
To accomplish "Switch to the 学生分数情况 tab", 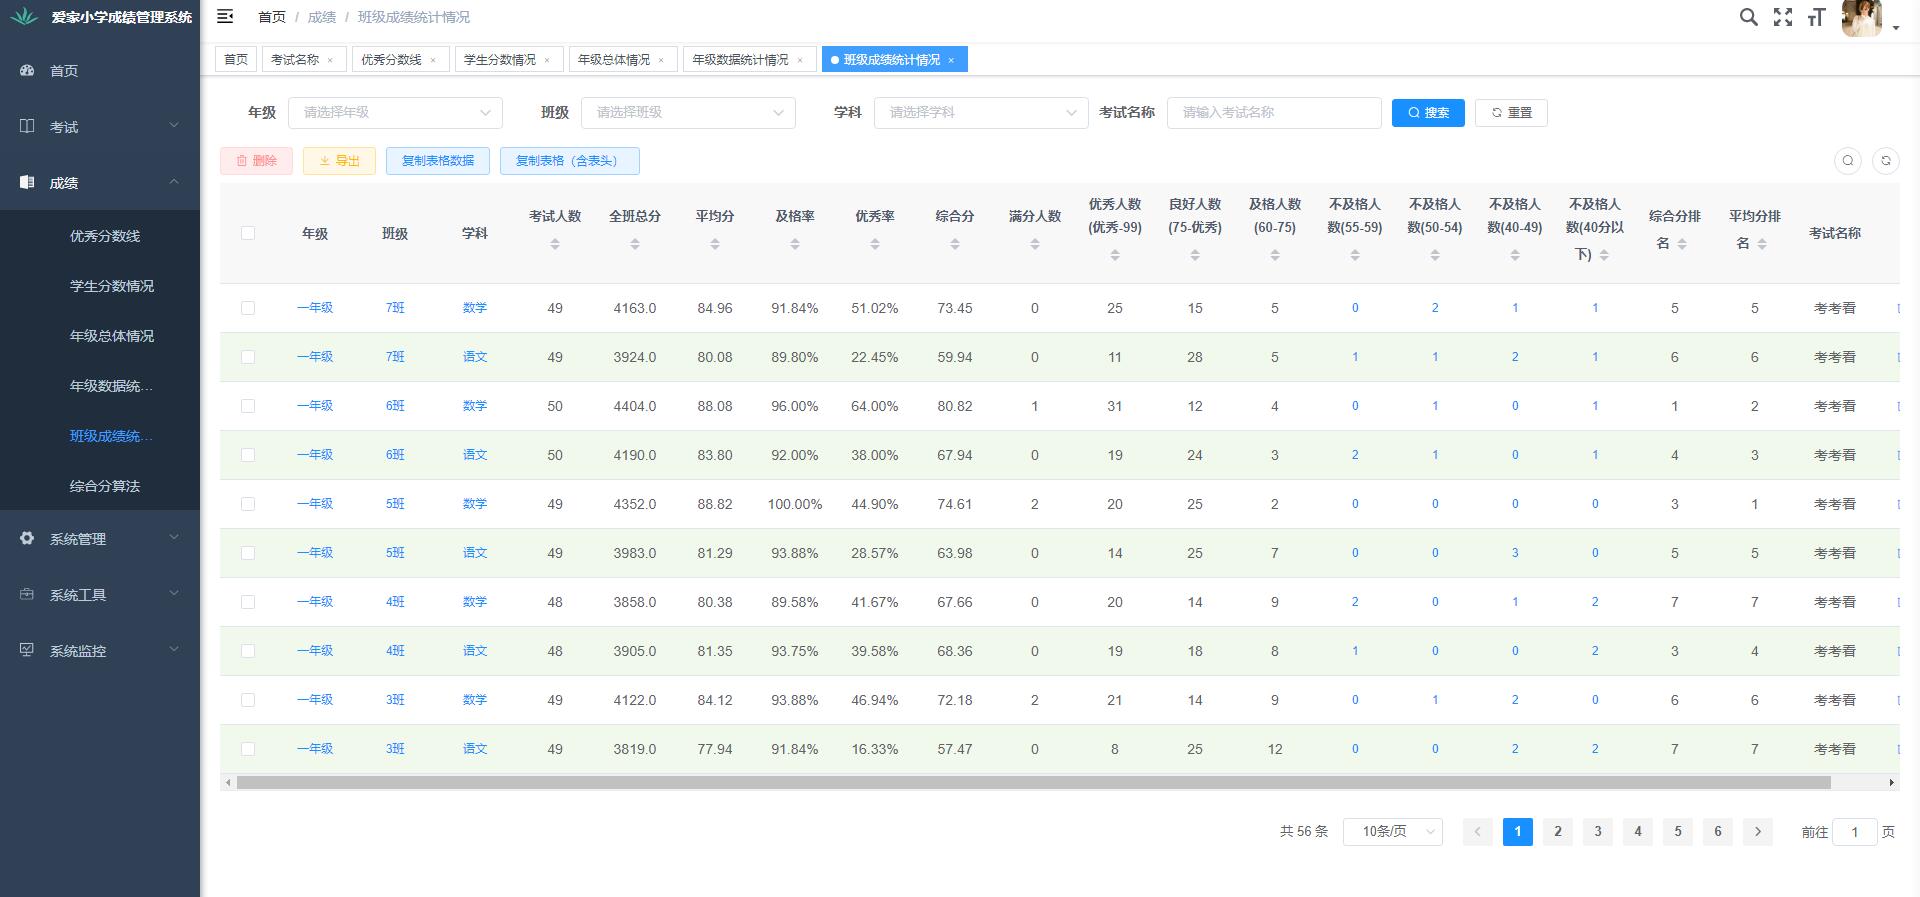I will pyautogui.click(x=499, y=60).
